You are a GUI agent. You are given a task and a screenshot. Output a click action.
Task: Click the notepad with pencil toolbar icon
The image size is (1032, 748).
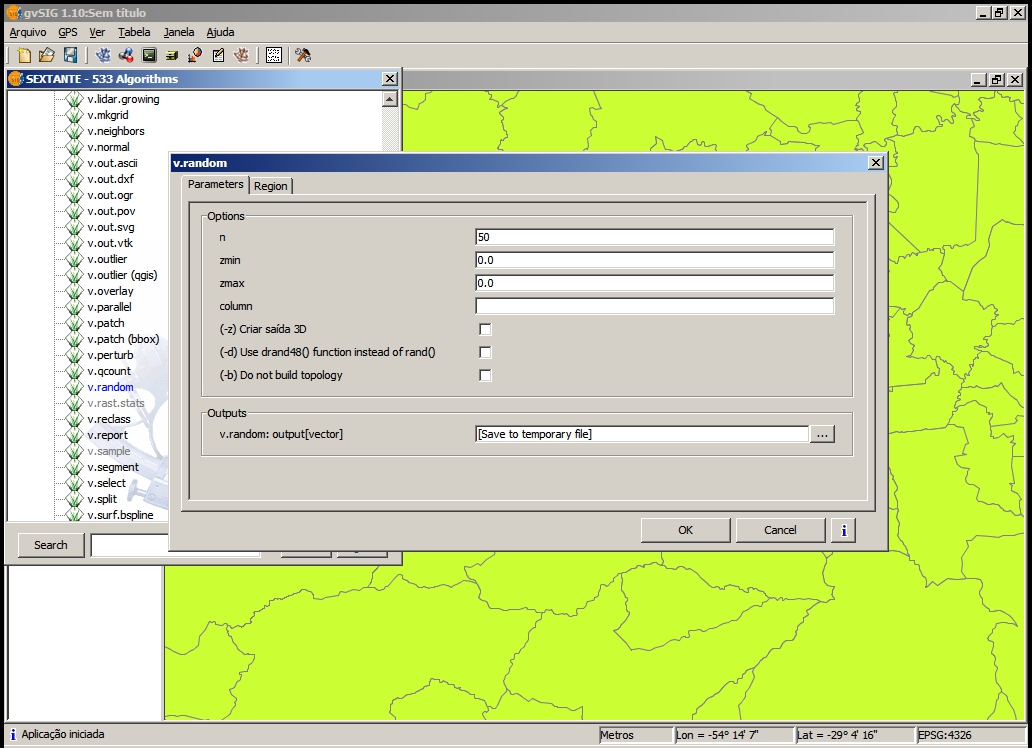click(x=218, y=55)
